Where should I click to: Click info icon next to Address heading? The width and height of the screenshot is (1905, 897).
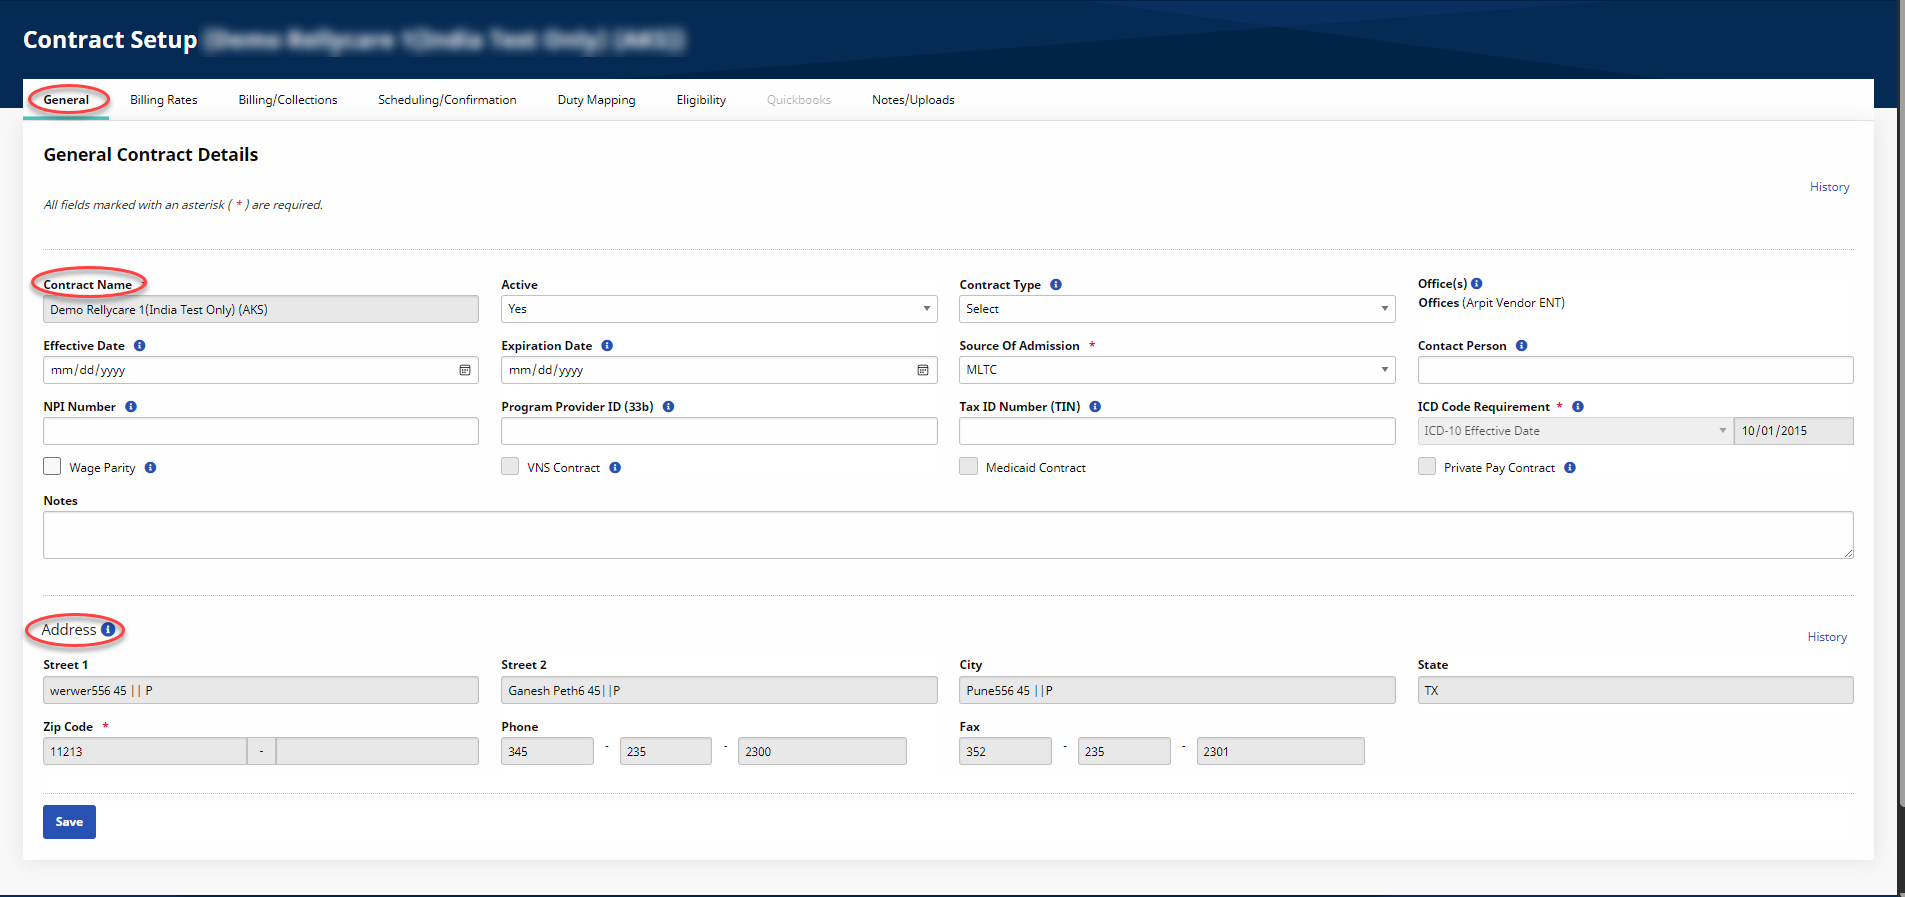pos(108,630)
